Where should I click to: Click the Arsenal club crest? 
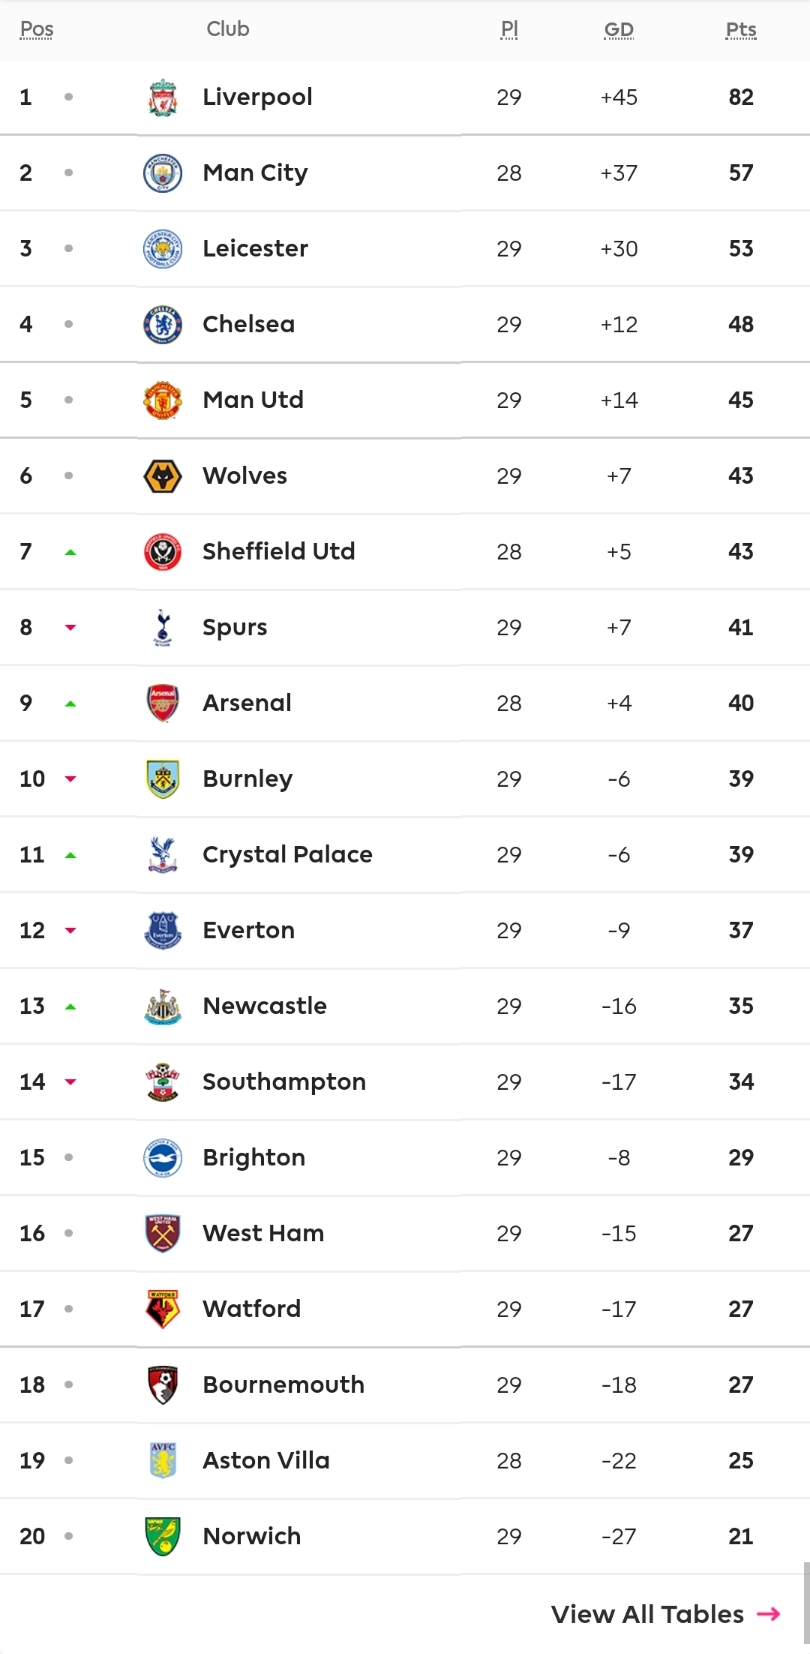tap(162, 703)
